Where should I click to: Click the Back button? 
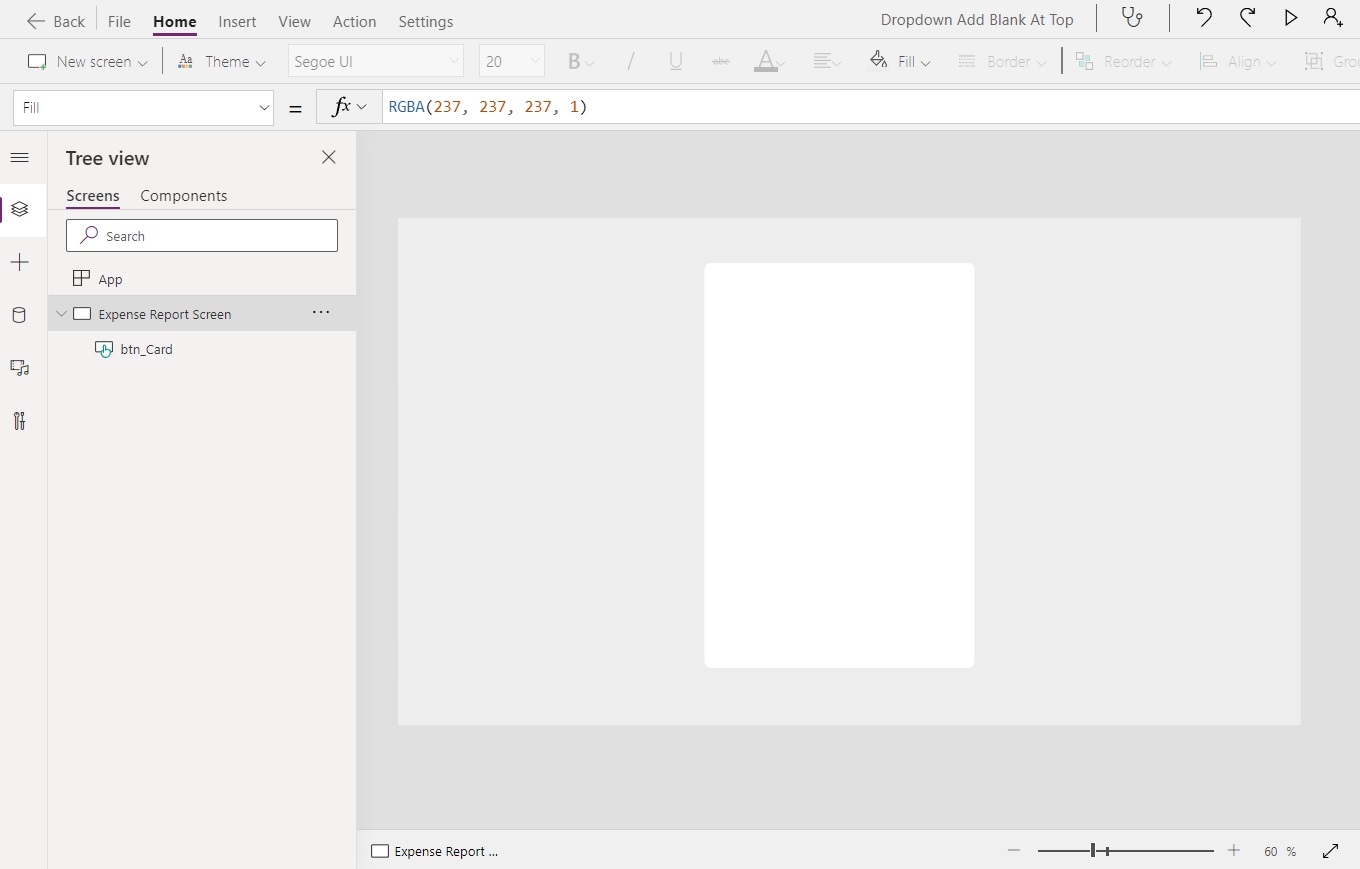[56, 21]
